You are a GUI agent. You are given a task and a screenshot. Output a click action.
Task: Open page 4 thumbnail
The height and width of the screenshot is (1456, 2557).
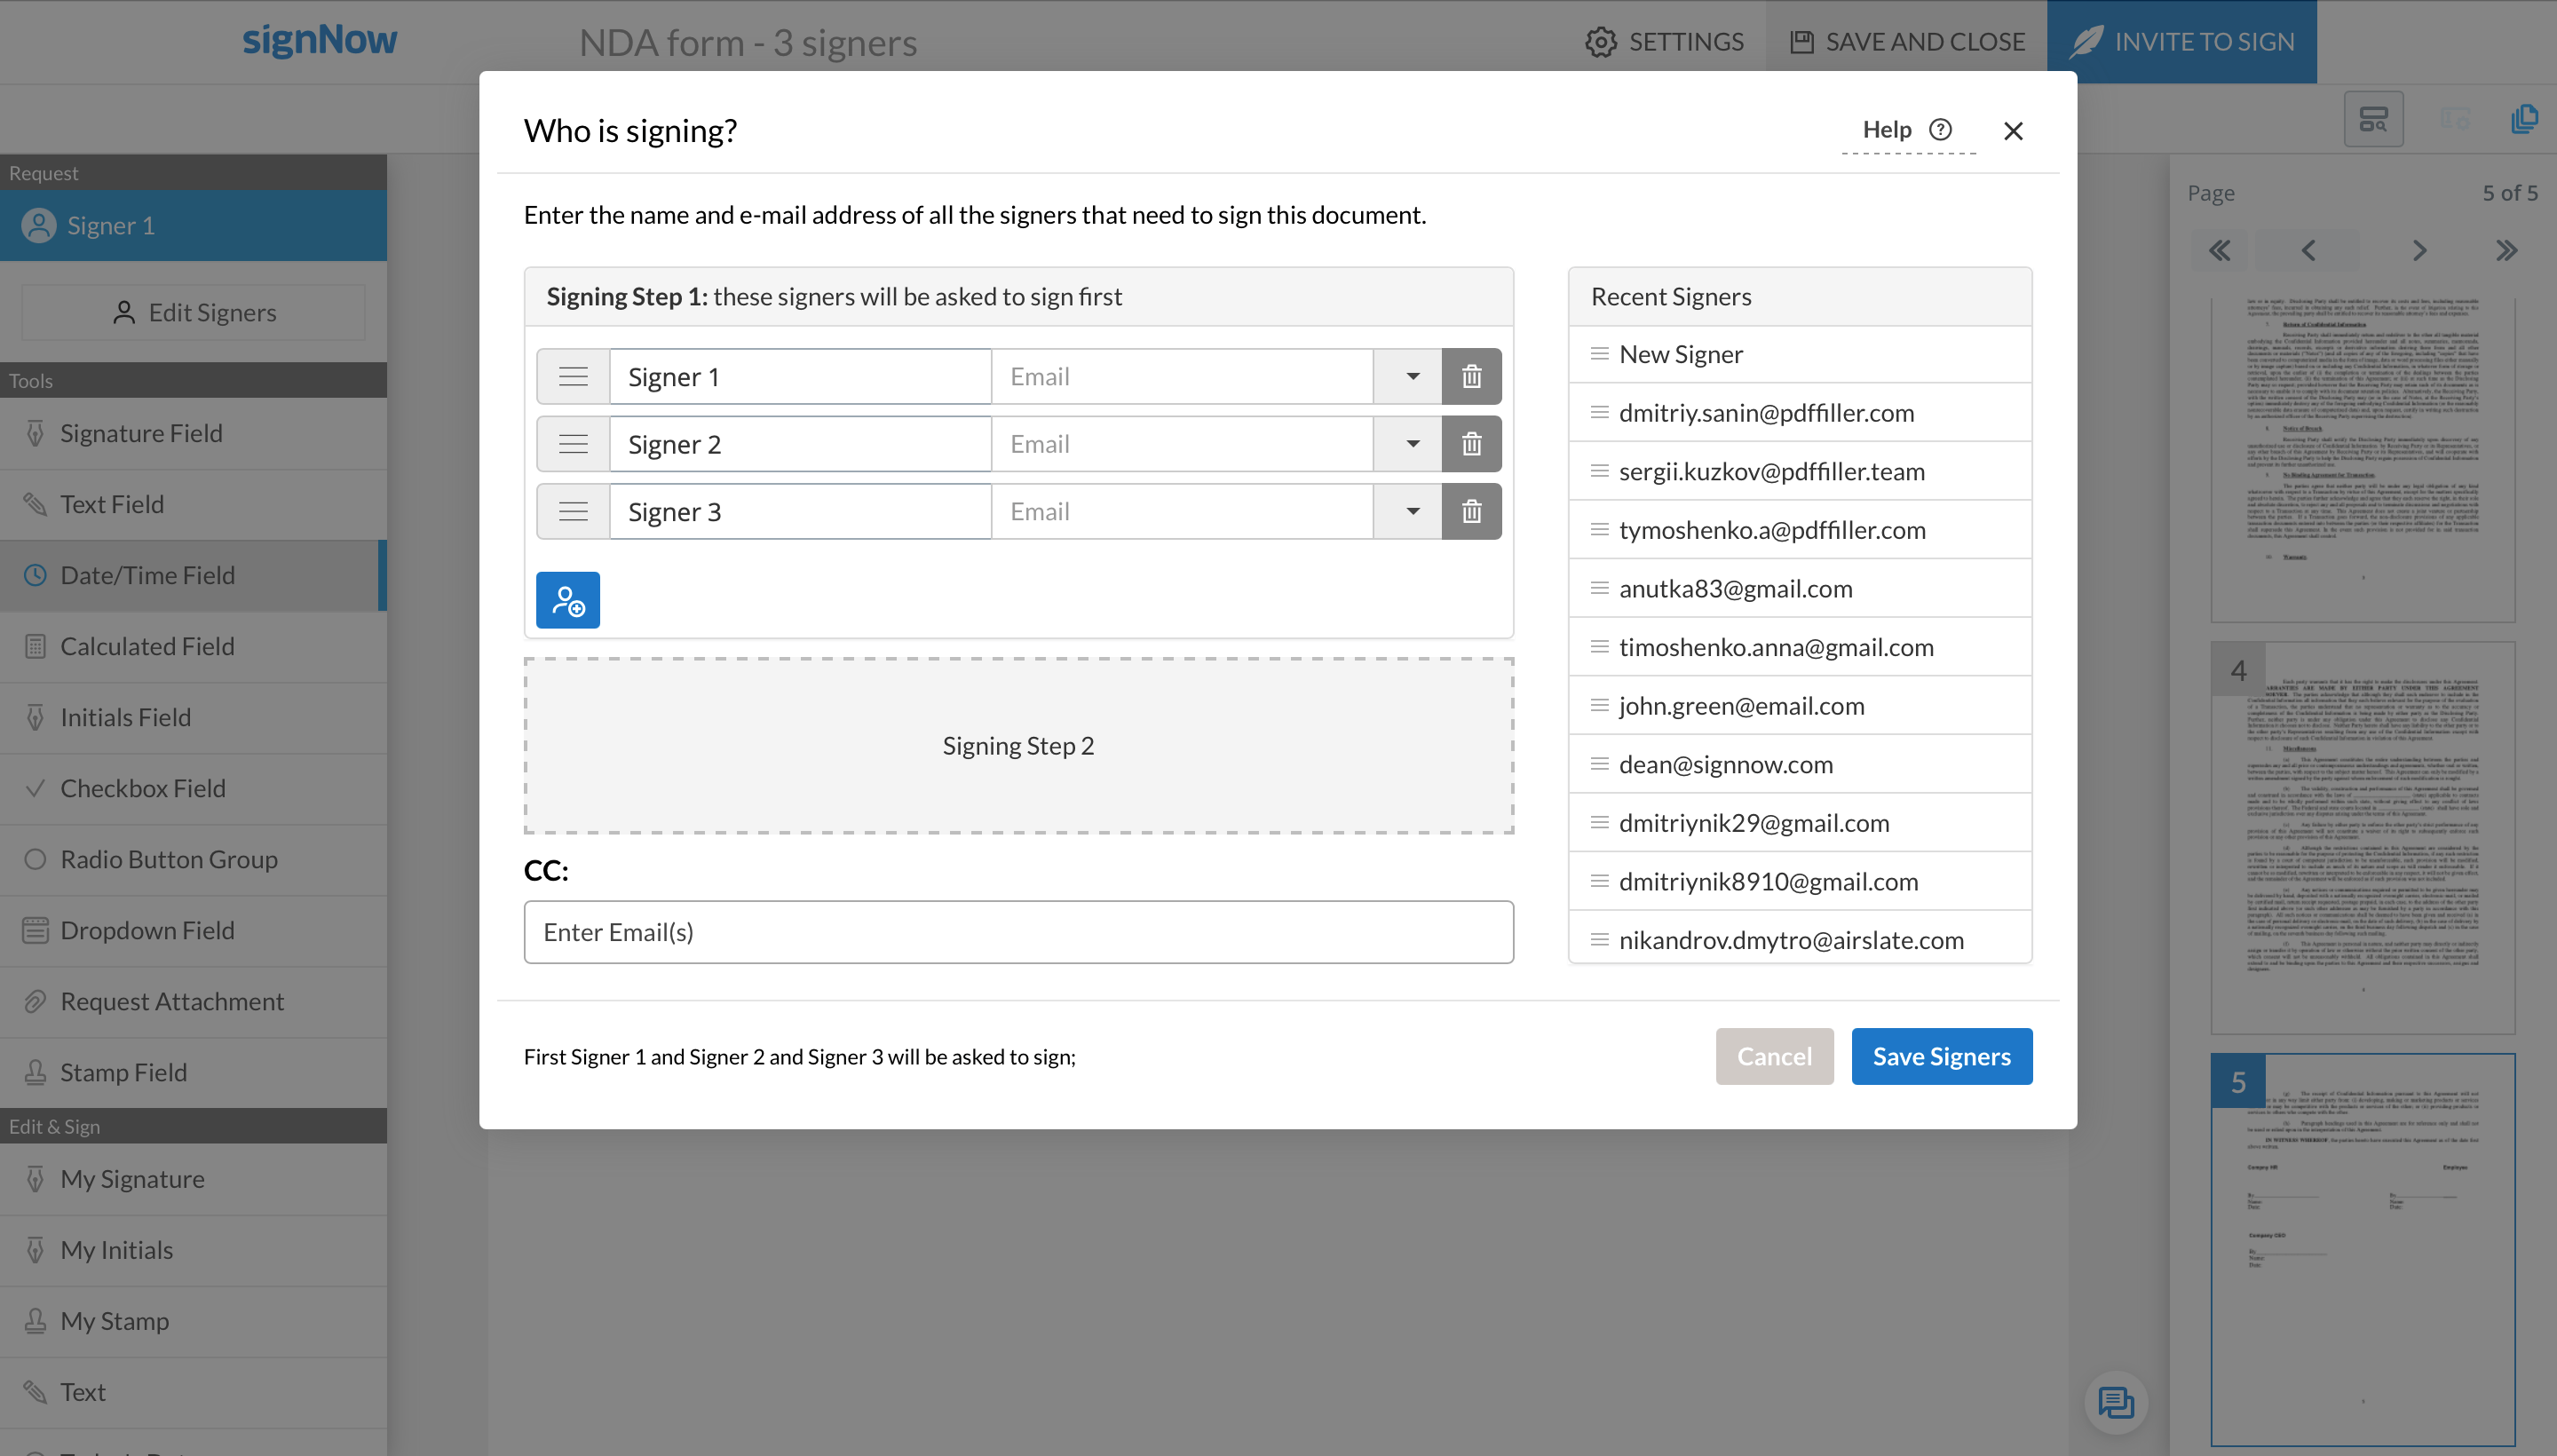2361,838
